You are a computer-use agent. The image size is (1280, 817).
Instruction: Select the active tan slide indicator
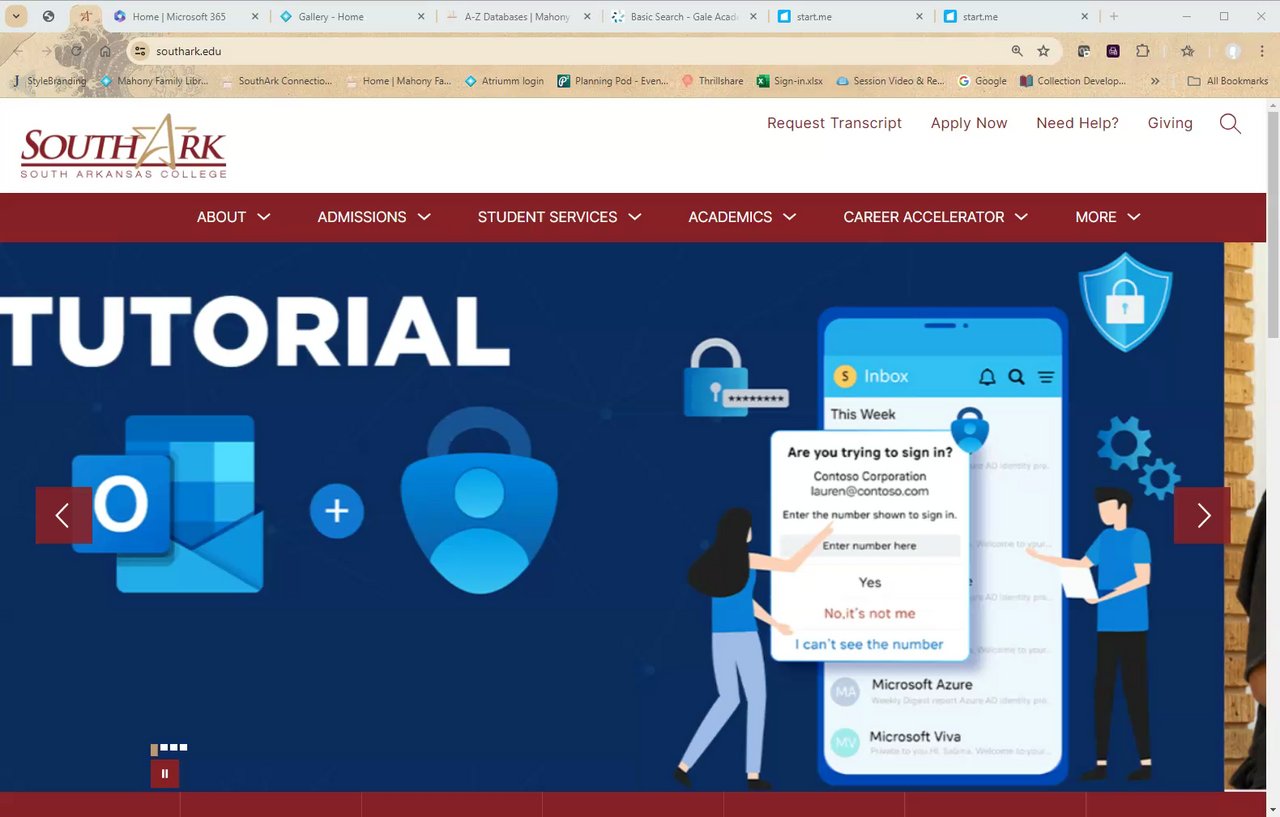coord(154,749)
